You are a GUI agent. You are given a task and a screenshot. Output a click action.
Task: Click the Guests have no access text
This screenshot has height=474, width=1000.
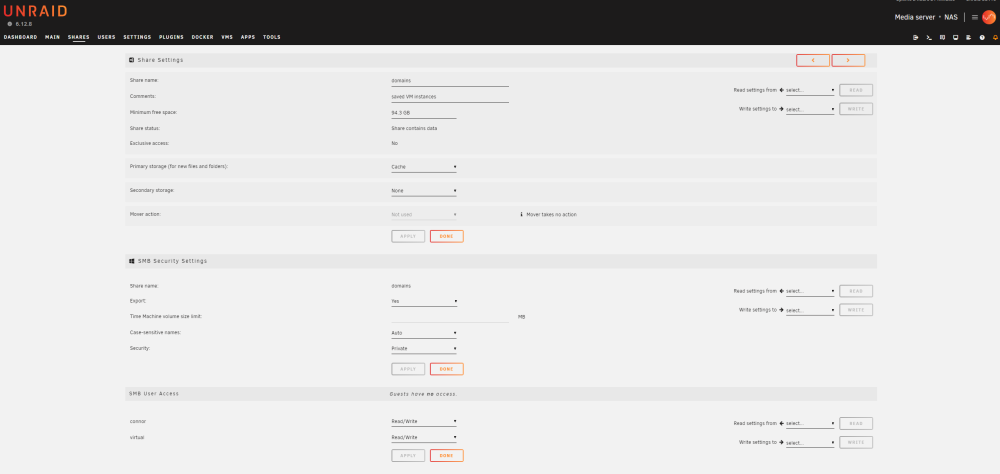point(423,394)
